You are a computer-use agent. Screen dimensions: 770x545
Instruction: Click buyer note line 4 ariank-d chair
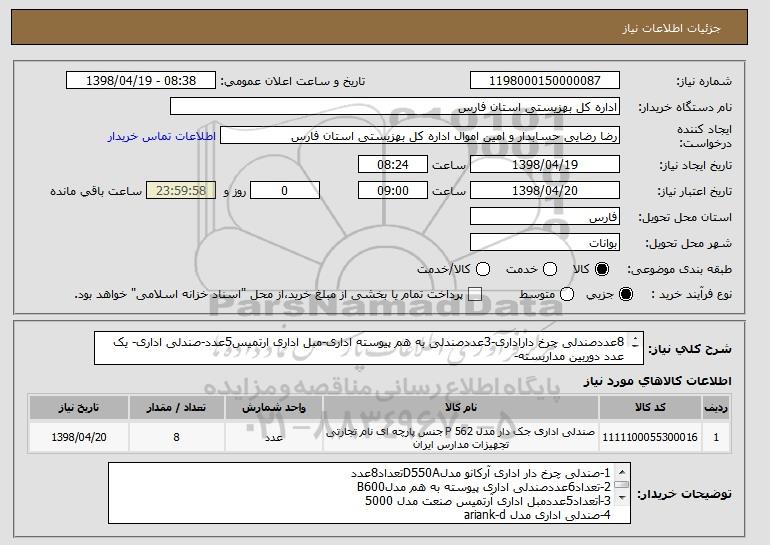pyautogui.click(x=537, y=515)
